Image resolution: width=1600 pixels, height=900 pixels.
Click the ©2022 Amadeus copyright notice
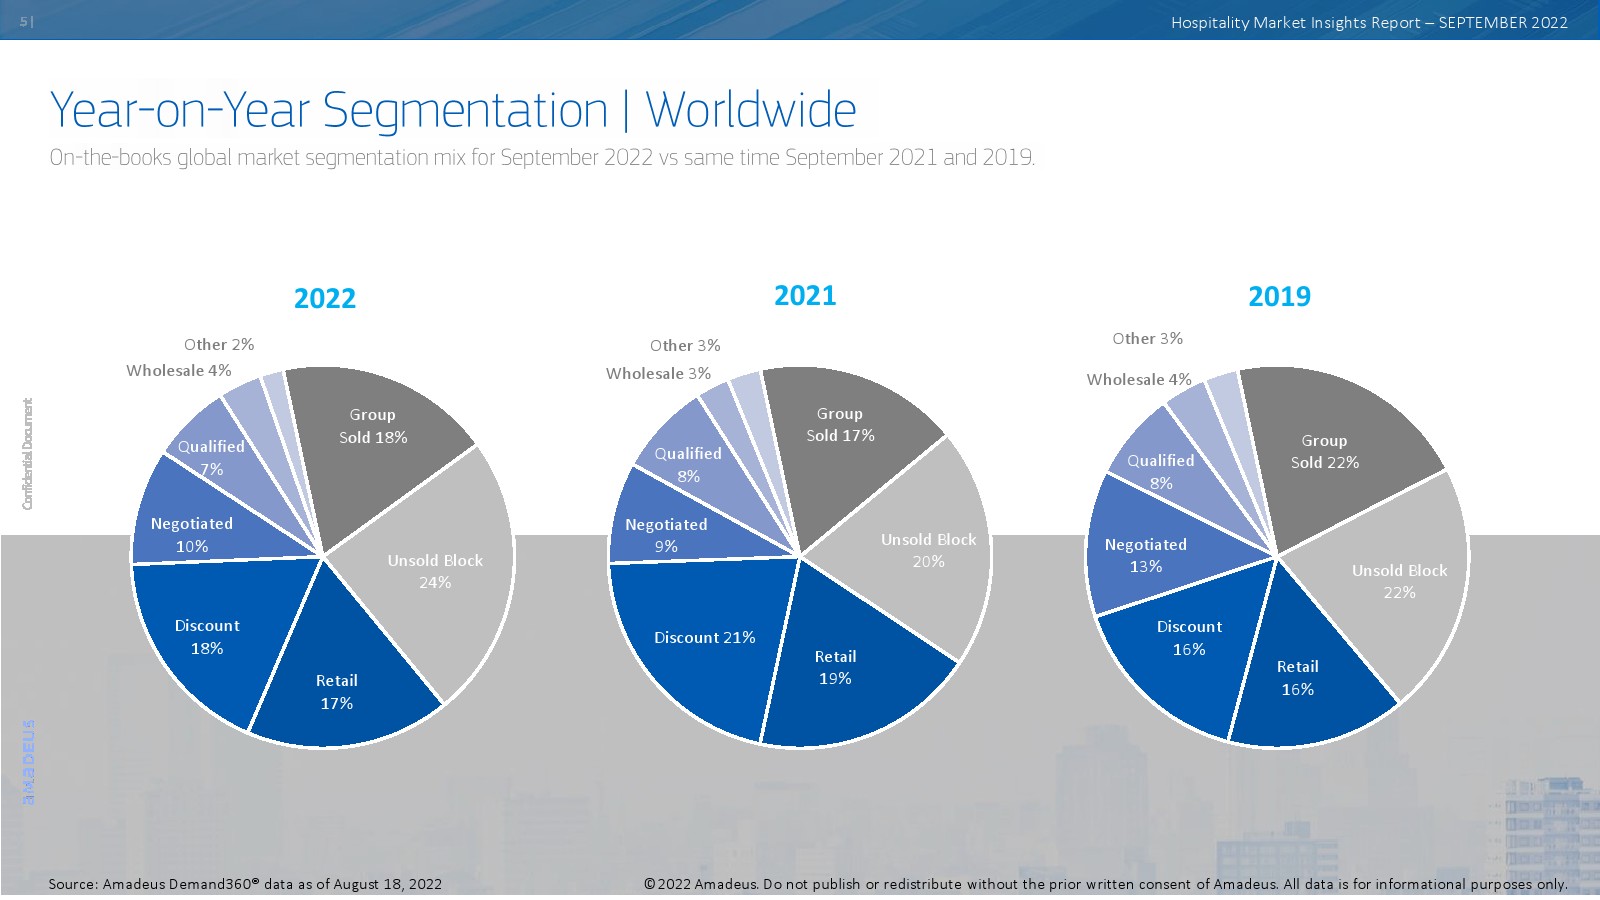click(1105, 884)
